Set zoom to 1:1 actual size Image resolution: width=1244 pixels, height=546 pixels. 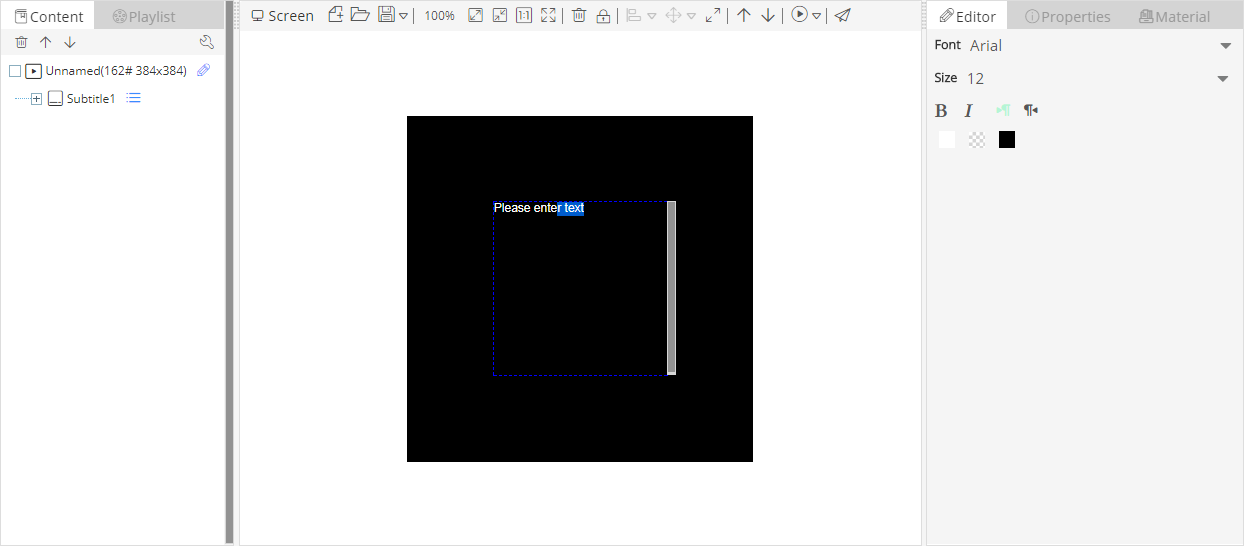(524, 15)
